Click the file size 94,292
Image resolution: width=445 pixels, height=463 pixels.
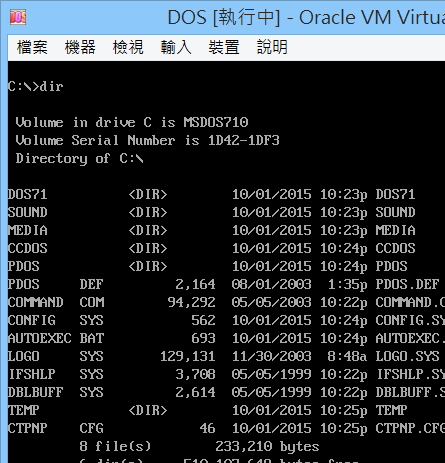pyautogui.click(x=191, y=302)
